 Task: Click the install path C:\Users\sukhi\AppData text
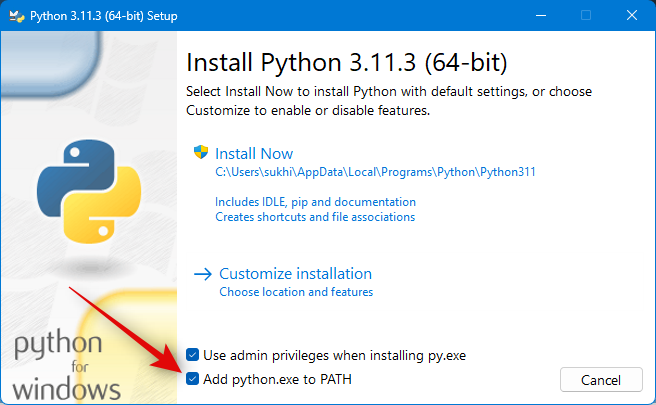coord(375,172)
